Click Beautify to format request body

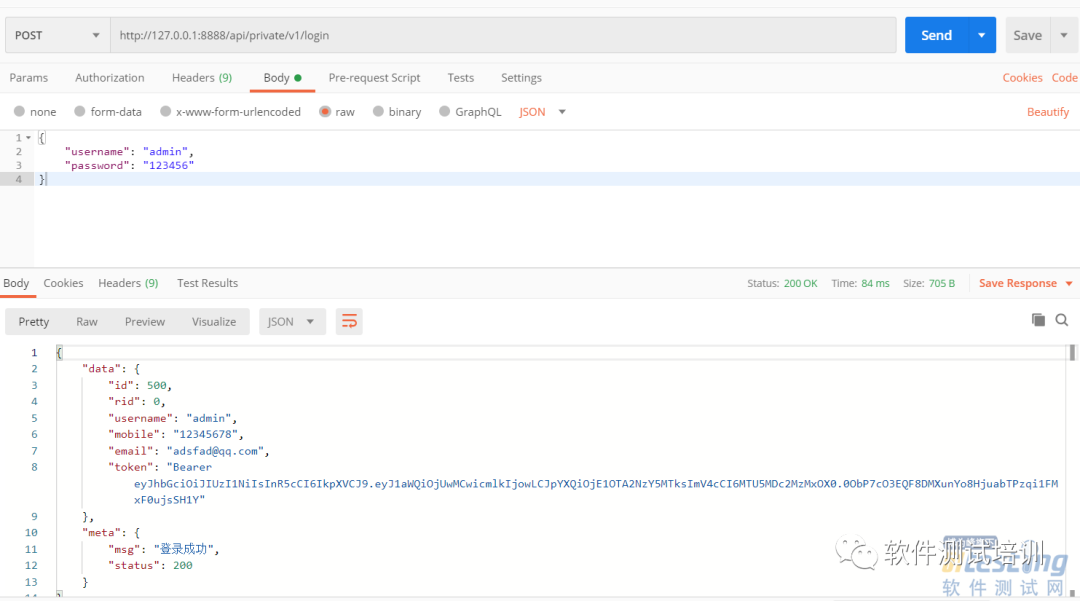click(1048, 112)
